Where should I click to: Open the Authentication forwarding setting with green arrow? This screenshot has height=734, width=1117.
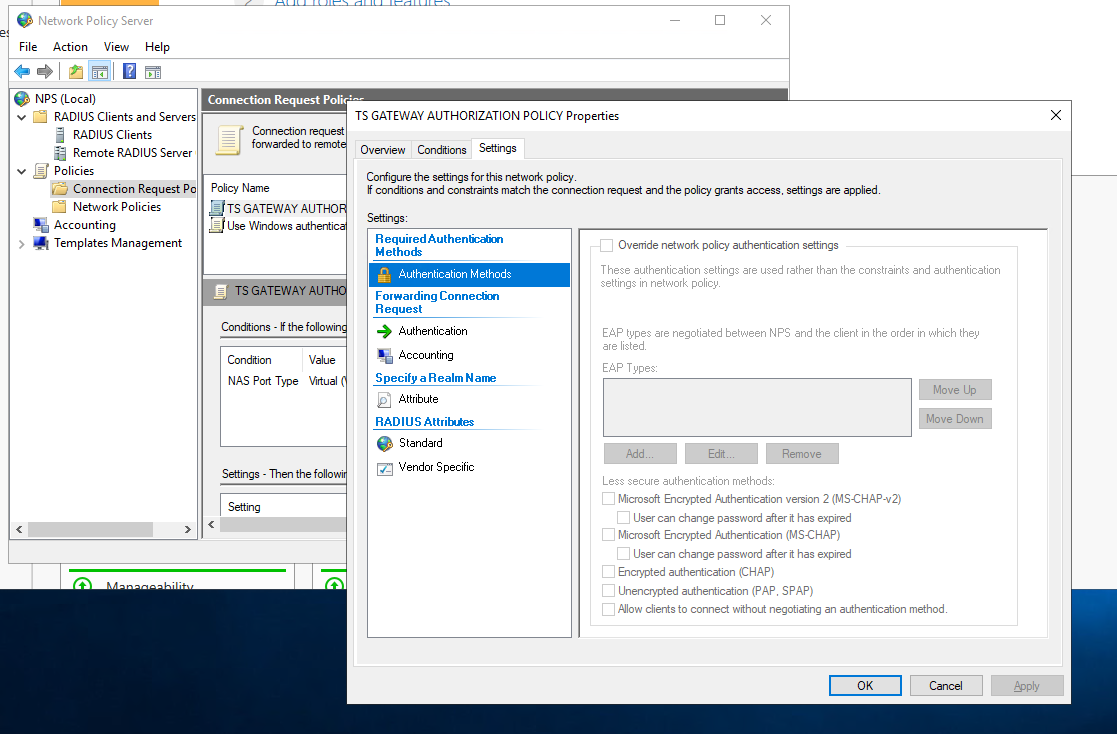432,331
